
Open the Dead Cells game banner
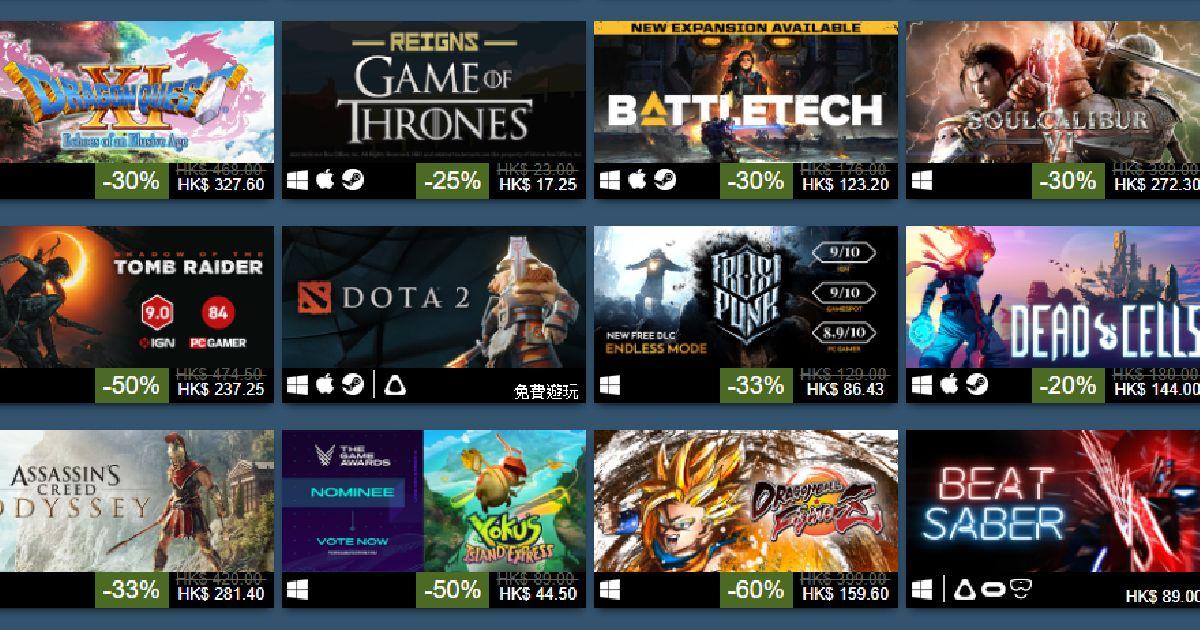tap(1053, 296)
